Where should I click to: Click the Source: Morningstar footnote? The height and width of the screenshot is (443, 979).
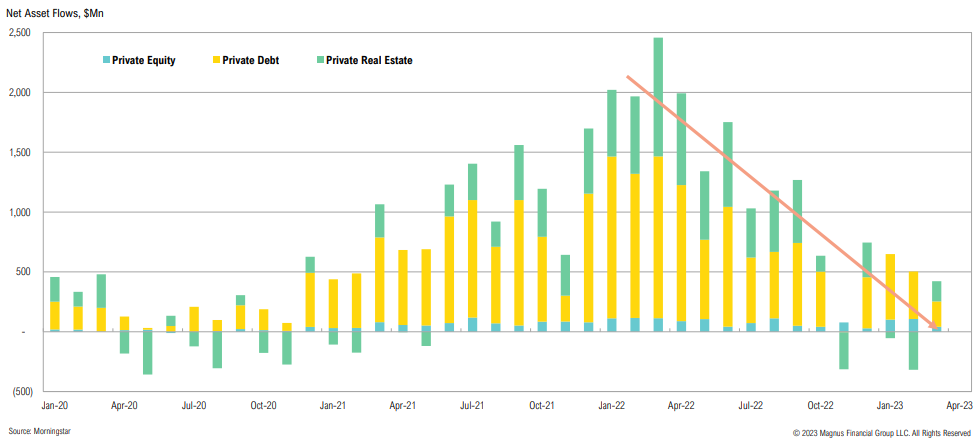pyautogui.click(x=43, y=432)
